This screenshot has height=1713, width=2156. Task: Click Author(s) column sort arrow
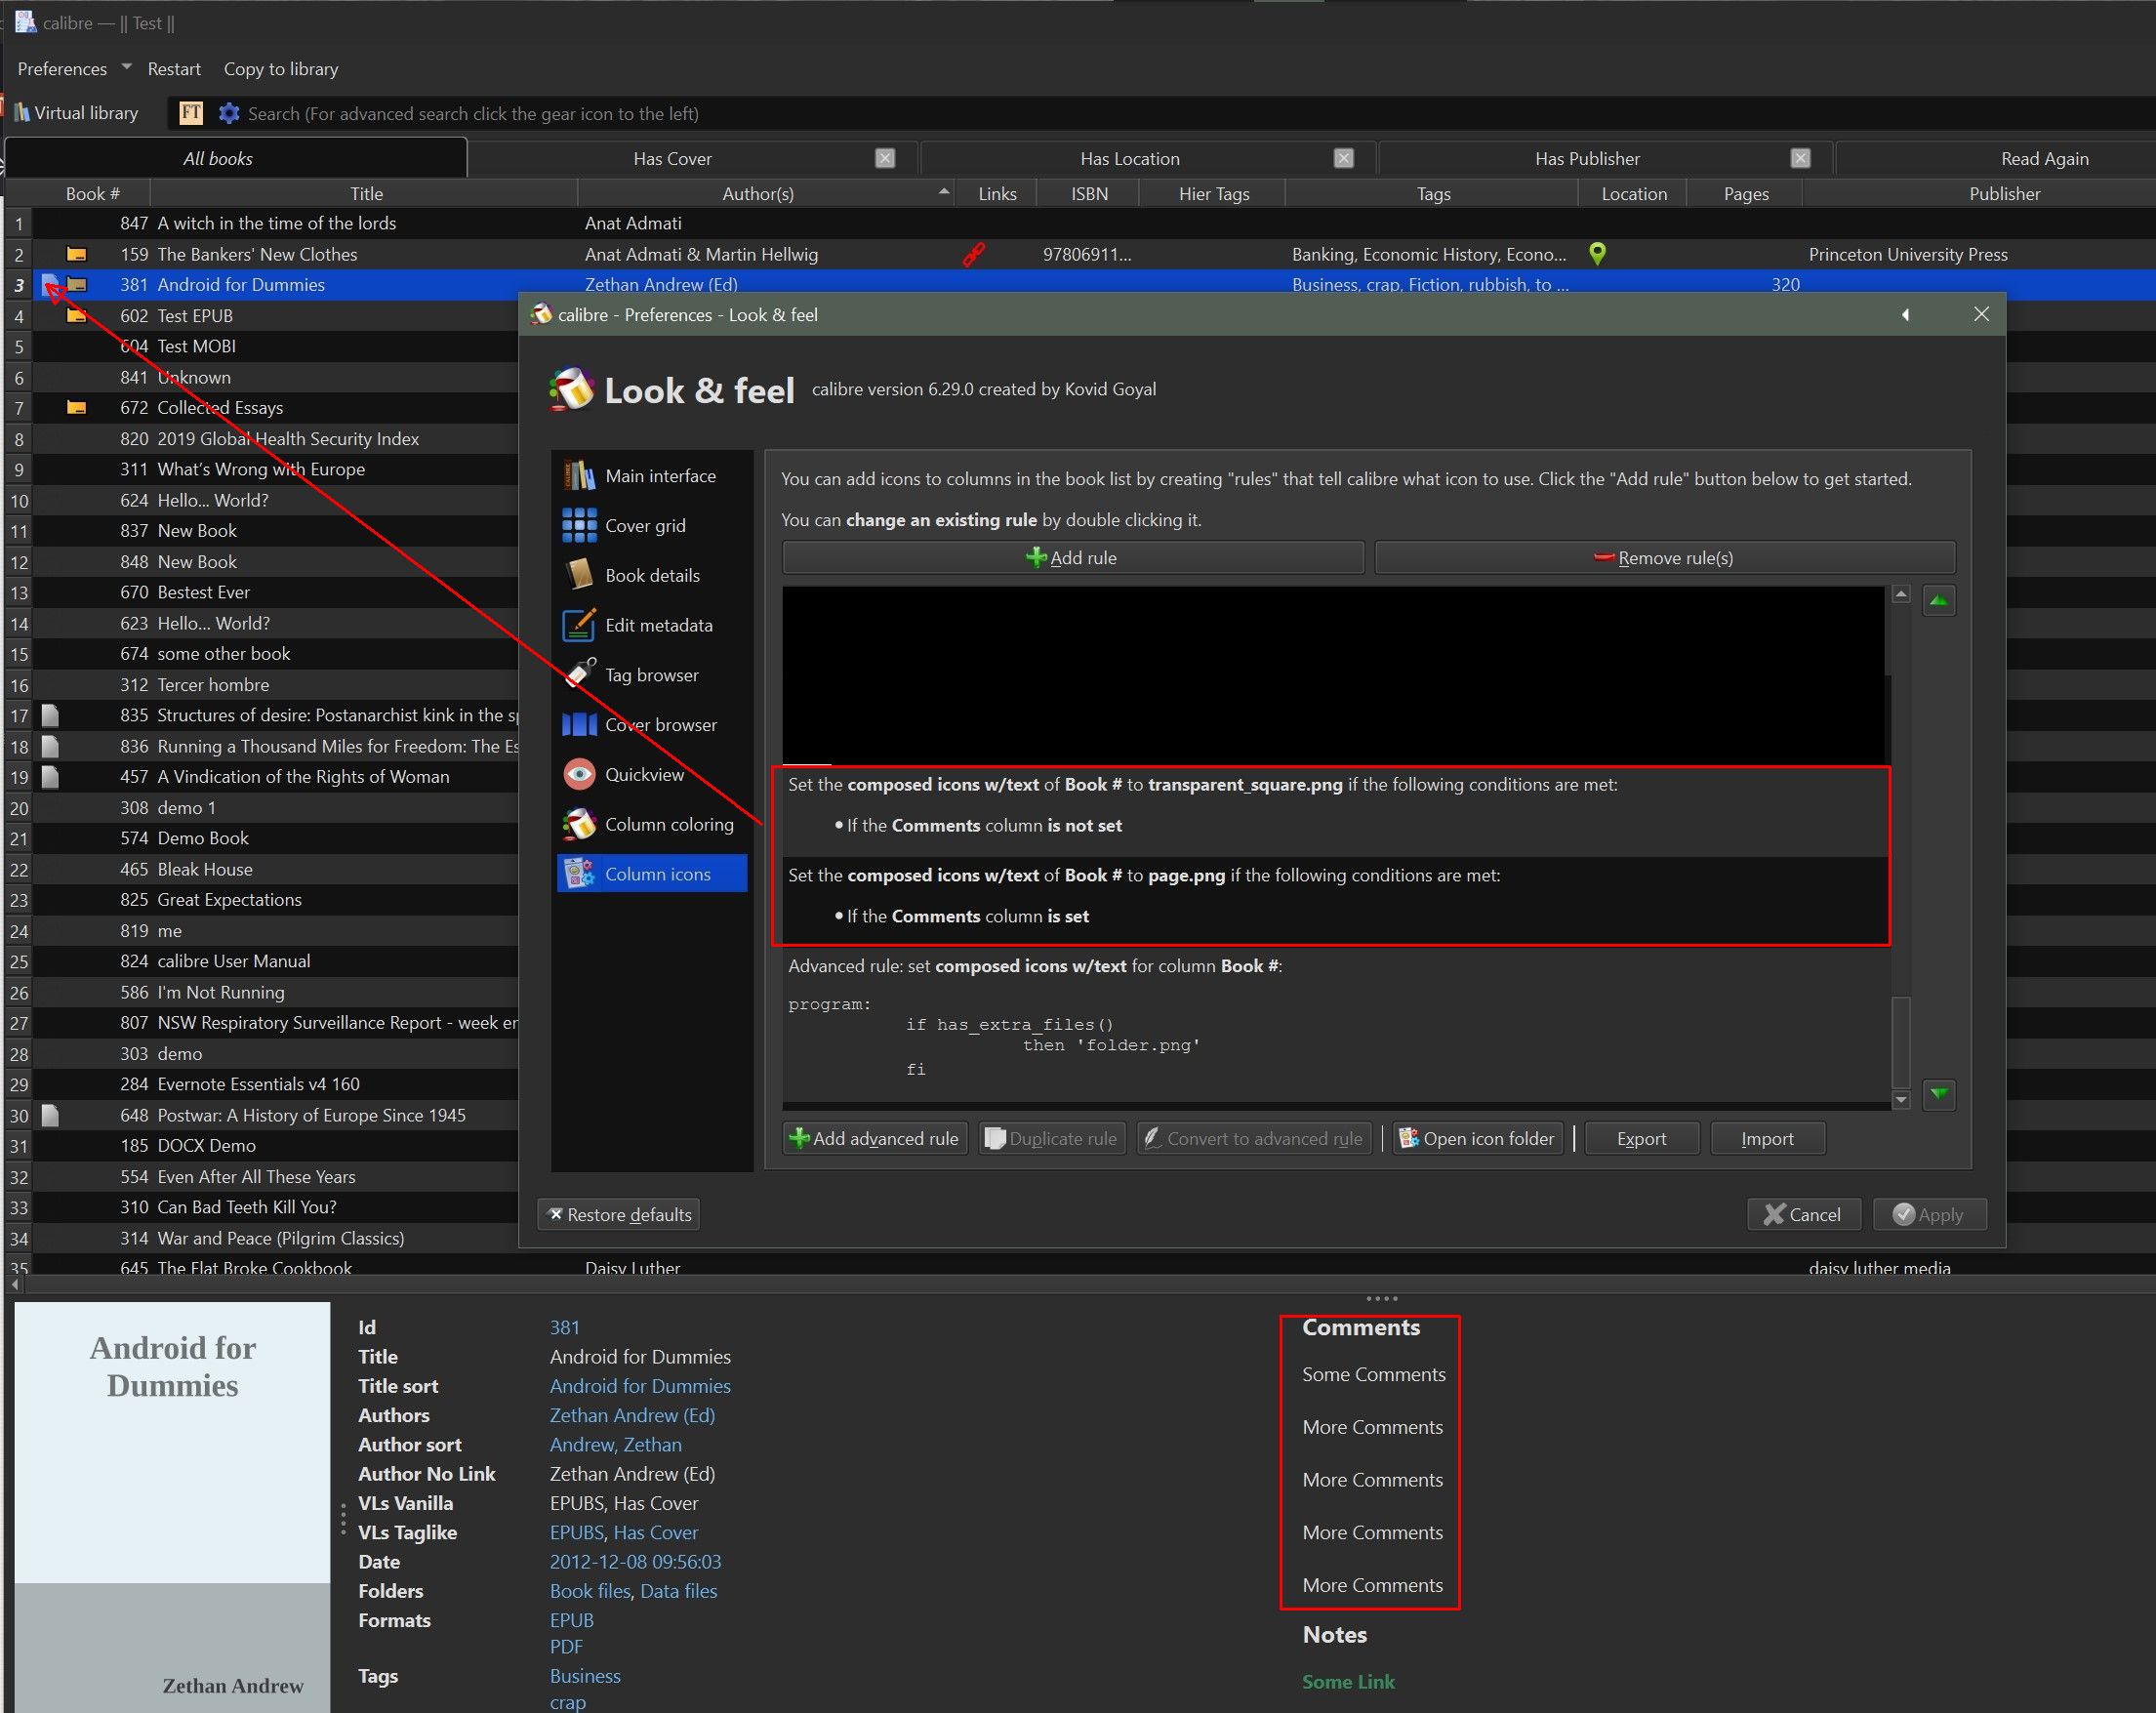point(944,191)
